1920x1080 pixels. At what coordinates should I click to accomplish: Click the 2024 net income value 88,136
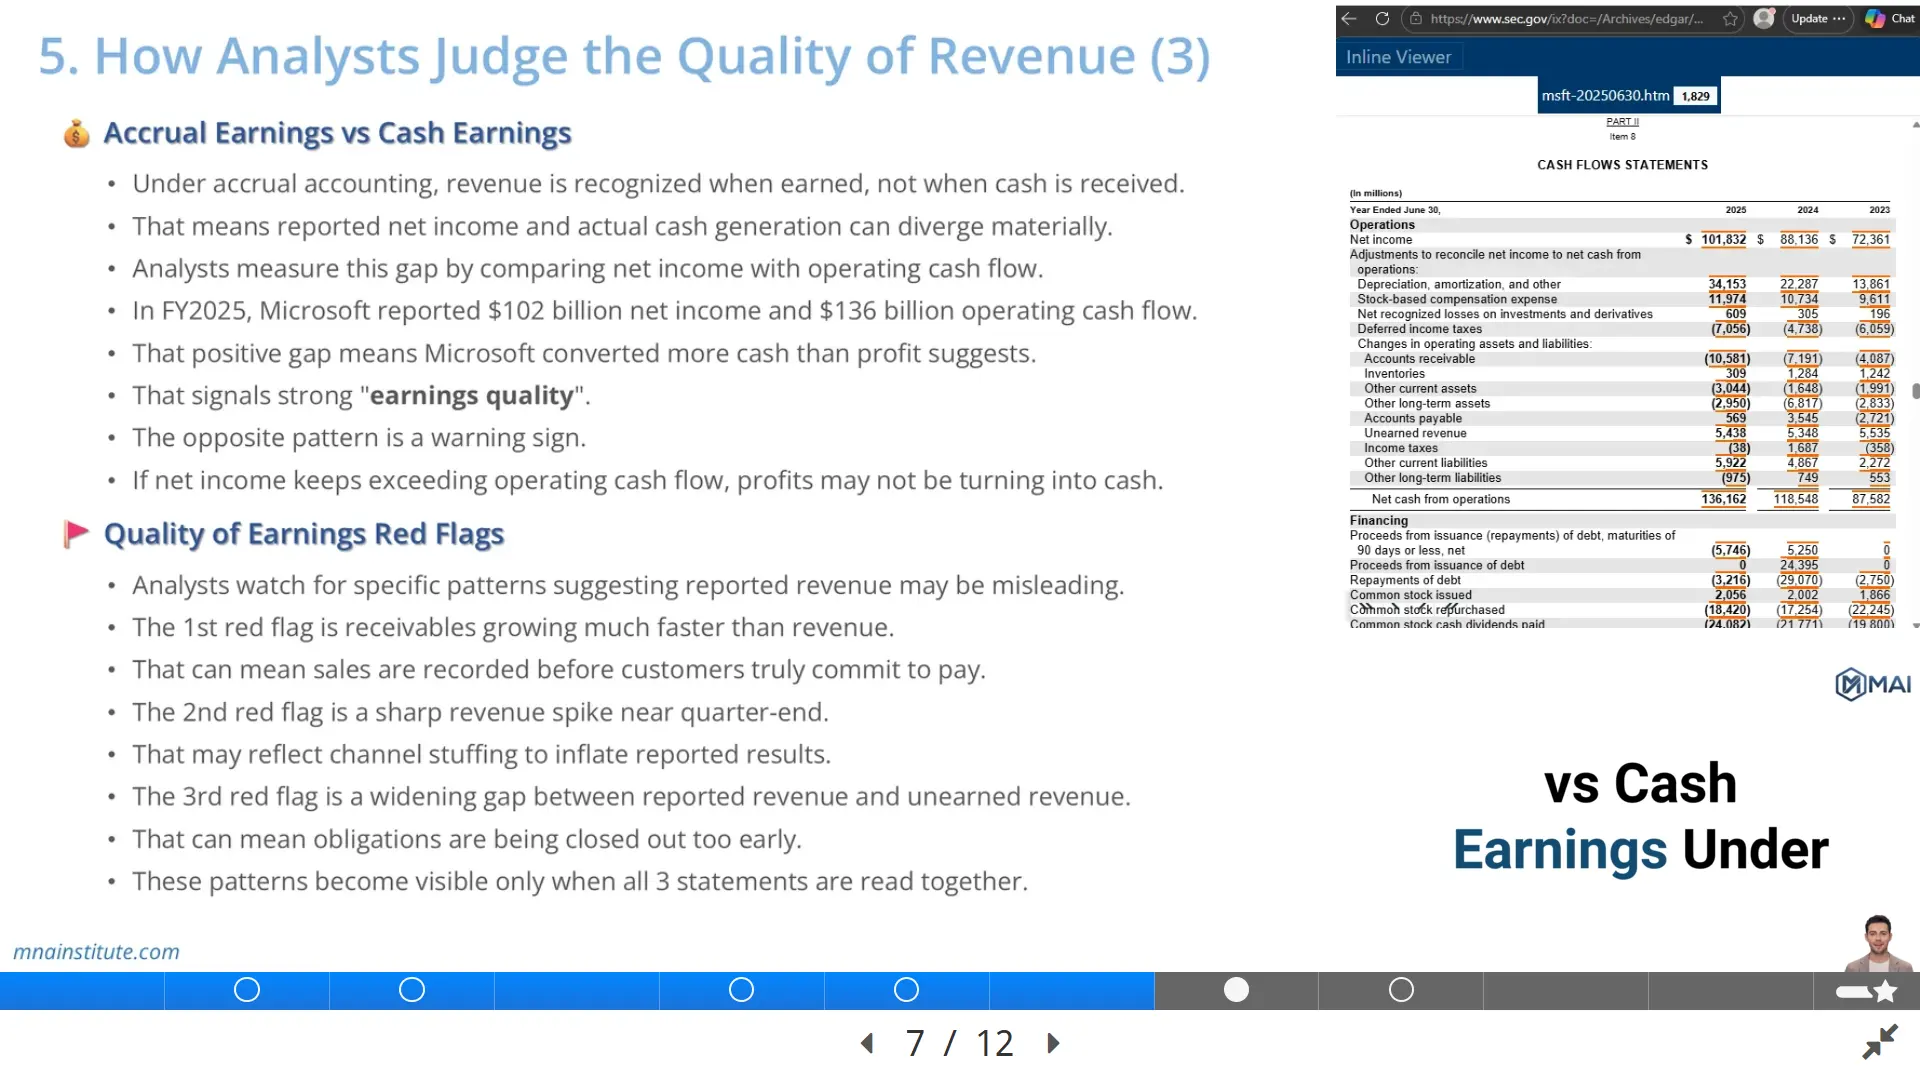pos(1798,239)
